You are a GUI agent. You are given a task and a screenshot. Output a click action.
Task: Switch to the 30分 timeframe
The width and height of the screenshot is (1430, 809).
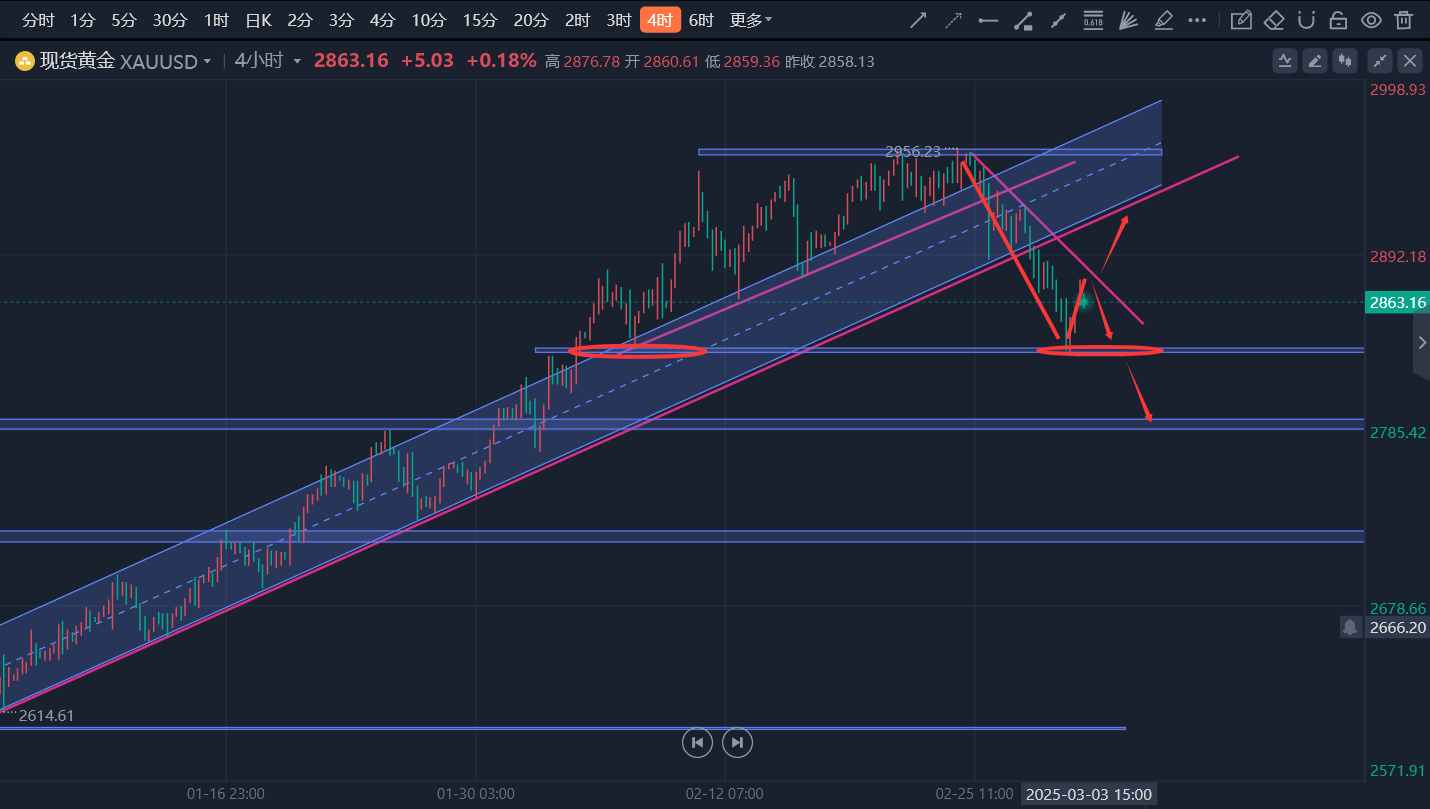pos(169,20)
